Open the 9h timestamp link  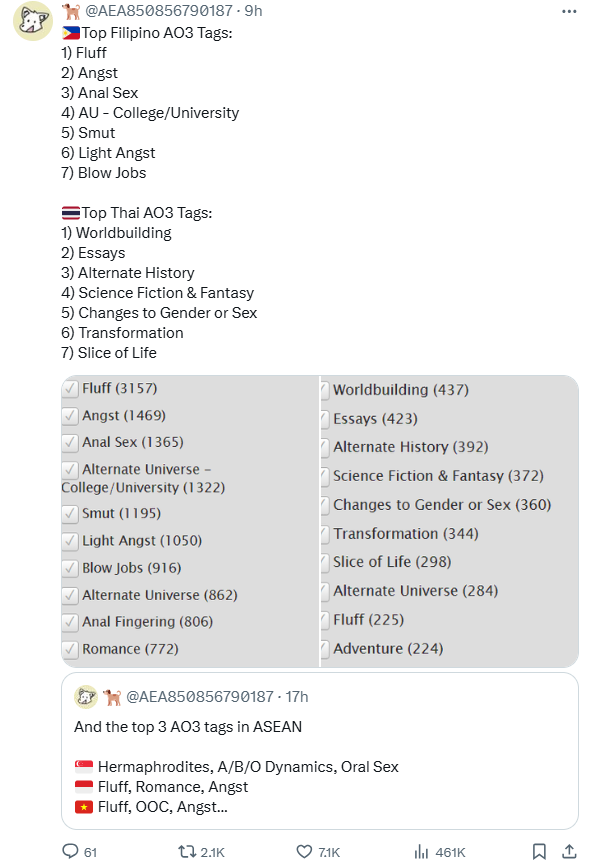click(x=254, y=11)
